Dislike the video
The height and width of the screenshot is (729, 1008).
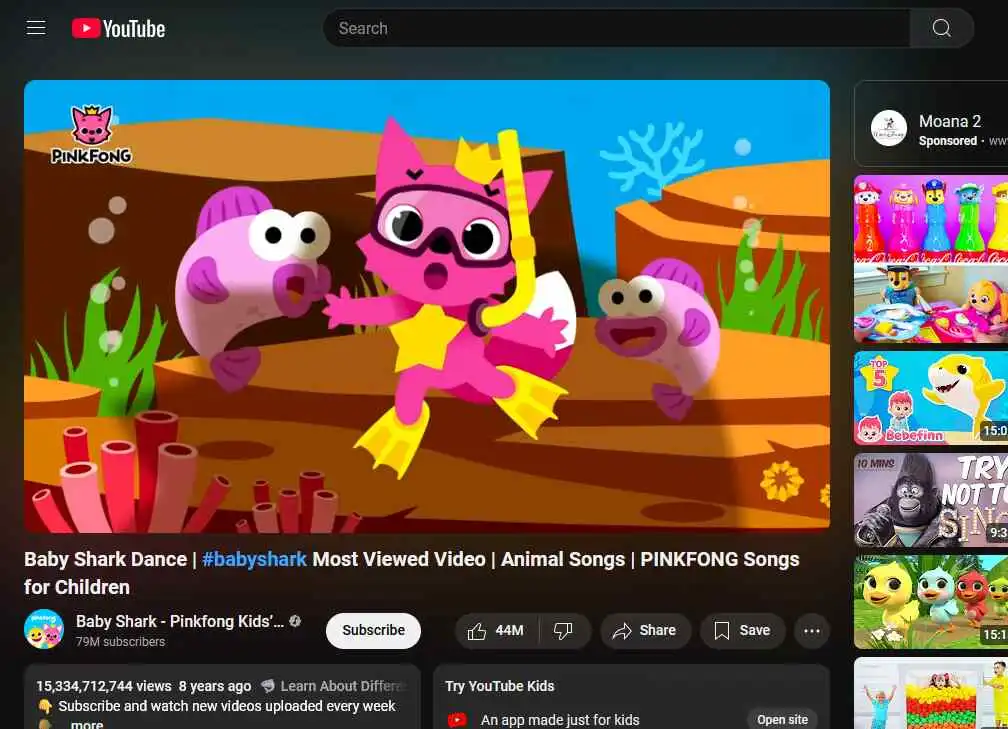(564, 631)
